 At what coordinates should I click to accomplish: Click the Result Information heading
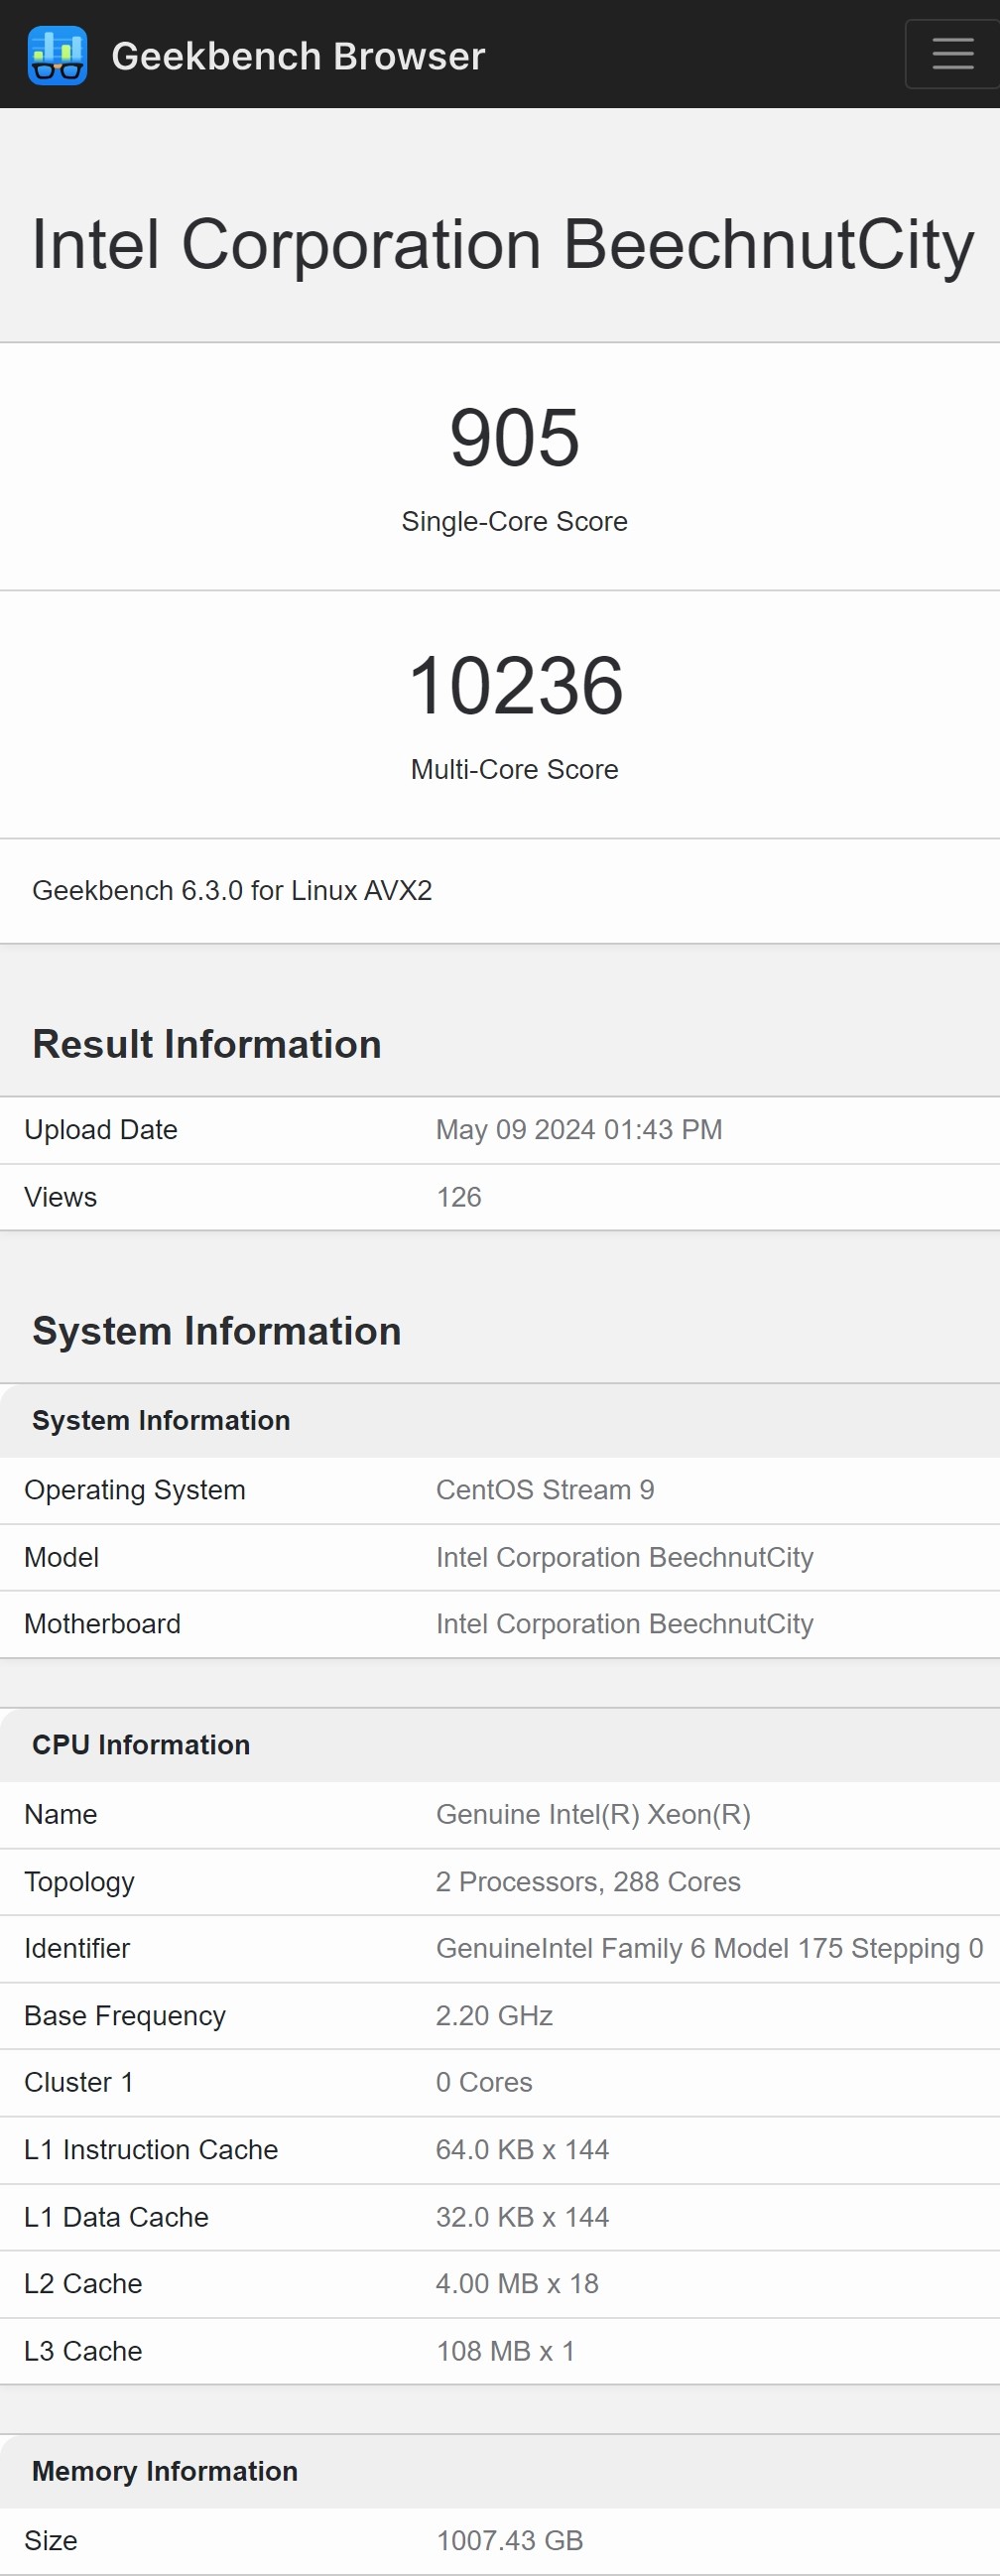pos(207,1044)
